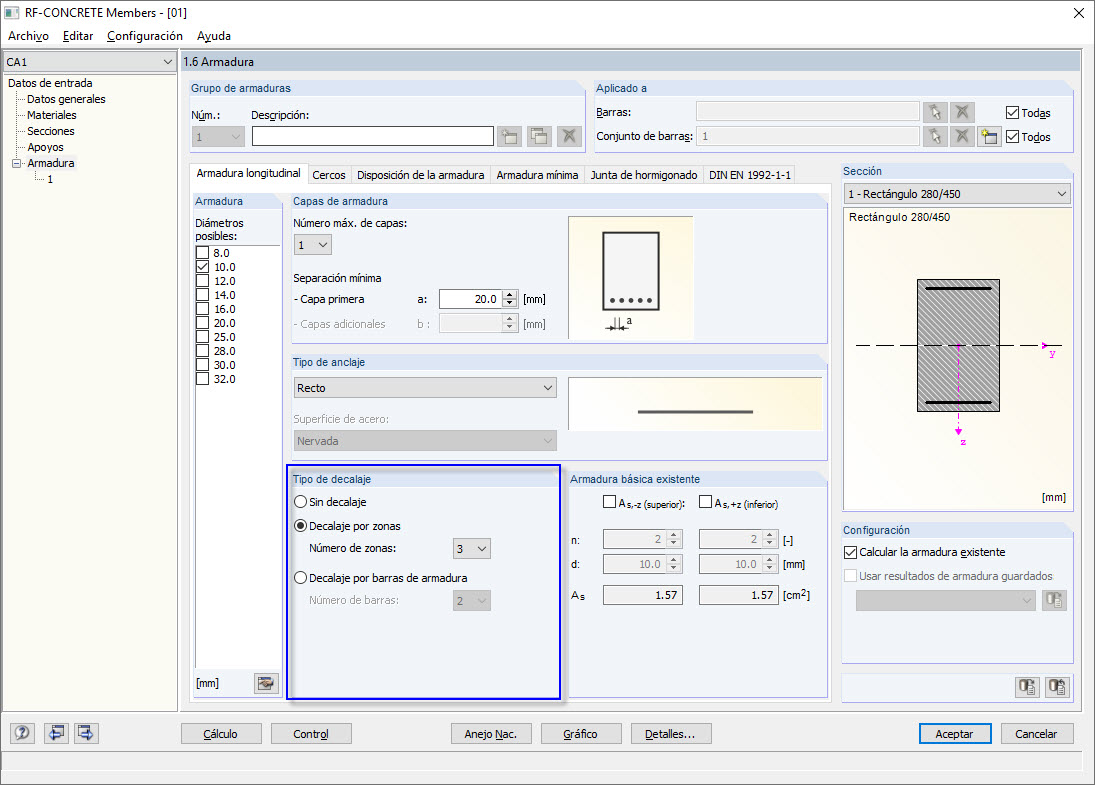Click the Control button
The width and height of the screenshot is (1095, 785).
311,734
